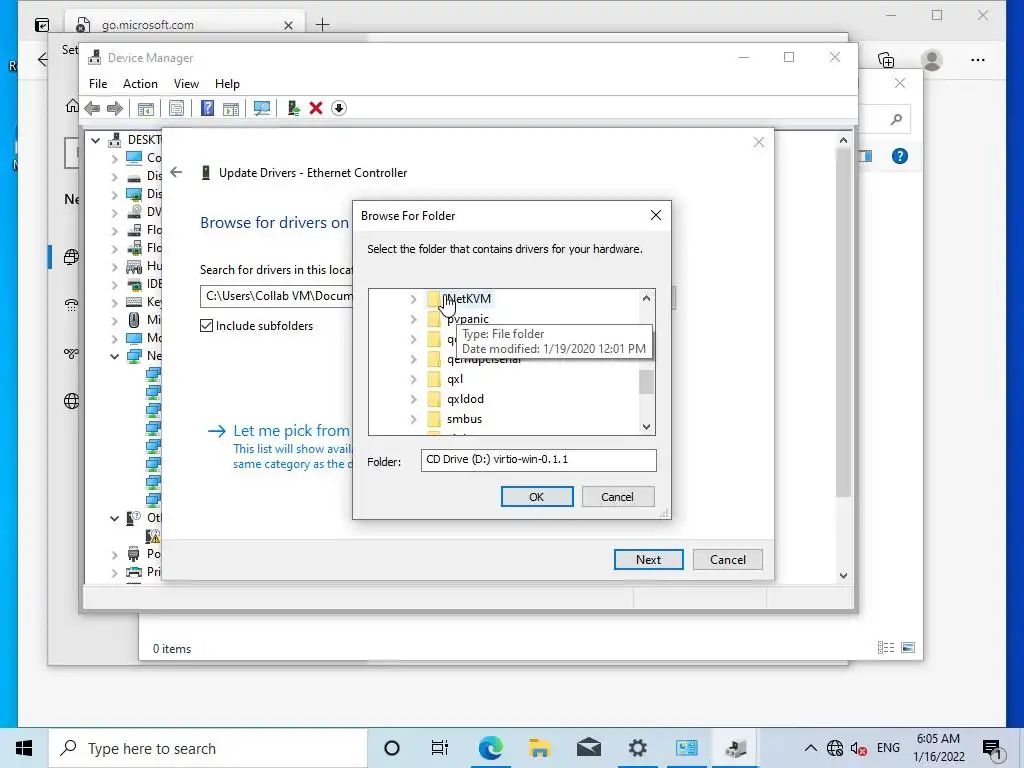Select the pvpanic folder in the tree
The image size is (1024, 768).
coord(468,319)
